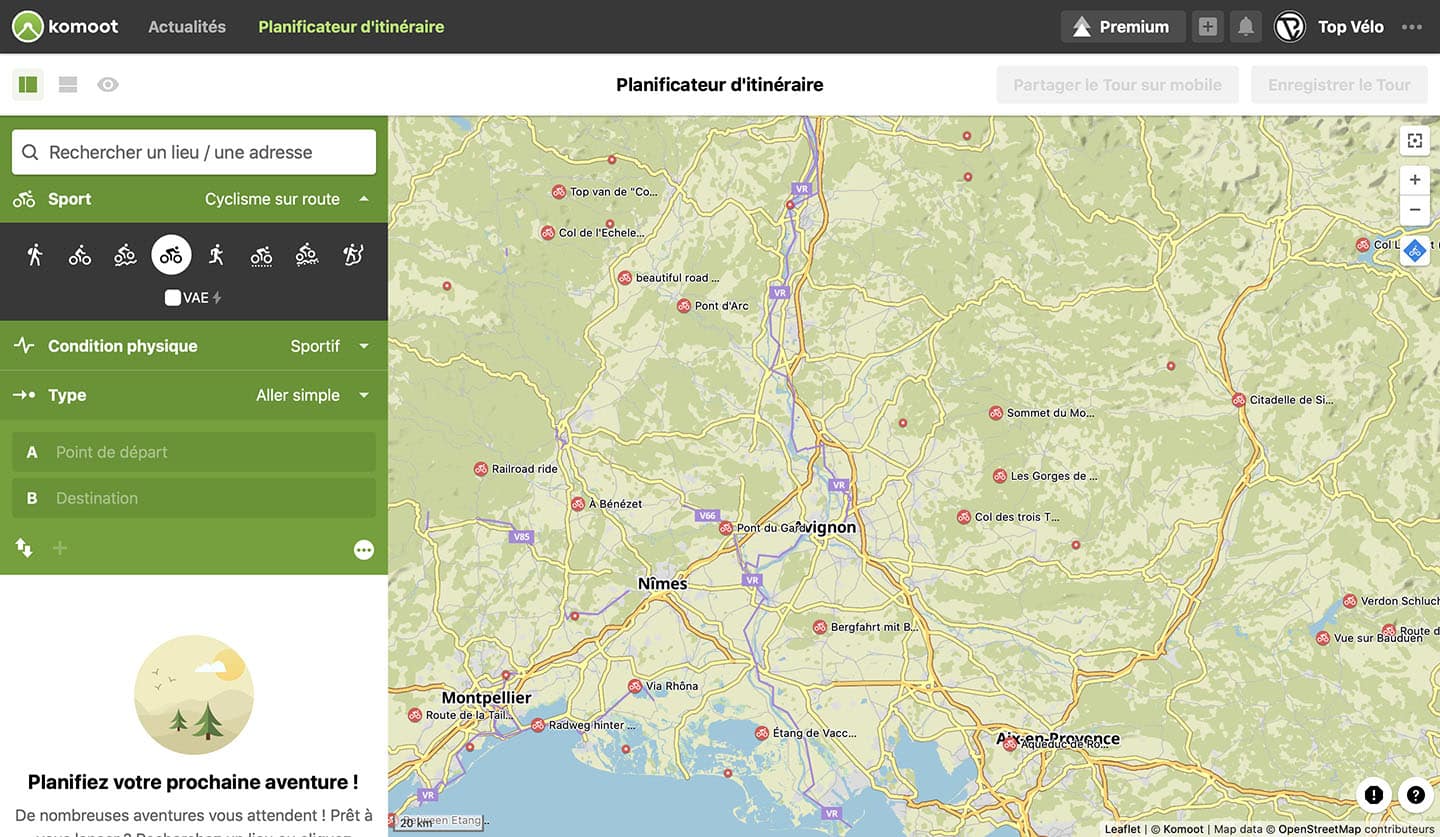
Task: Click the Premium button
Action: (1123, 27)
